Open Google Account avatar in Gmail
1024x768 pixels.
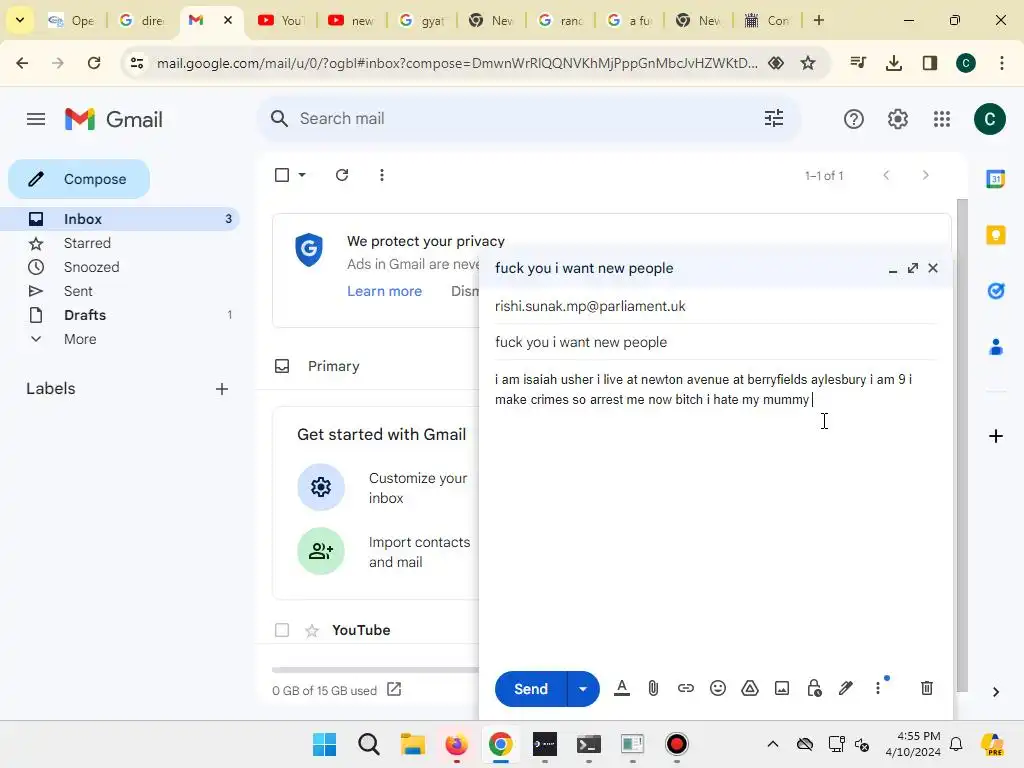pos(989,119)
